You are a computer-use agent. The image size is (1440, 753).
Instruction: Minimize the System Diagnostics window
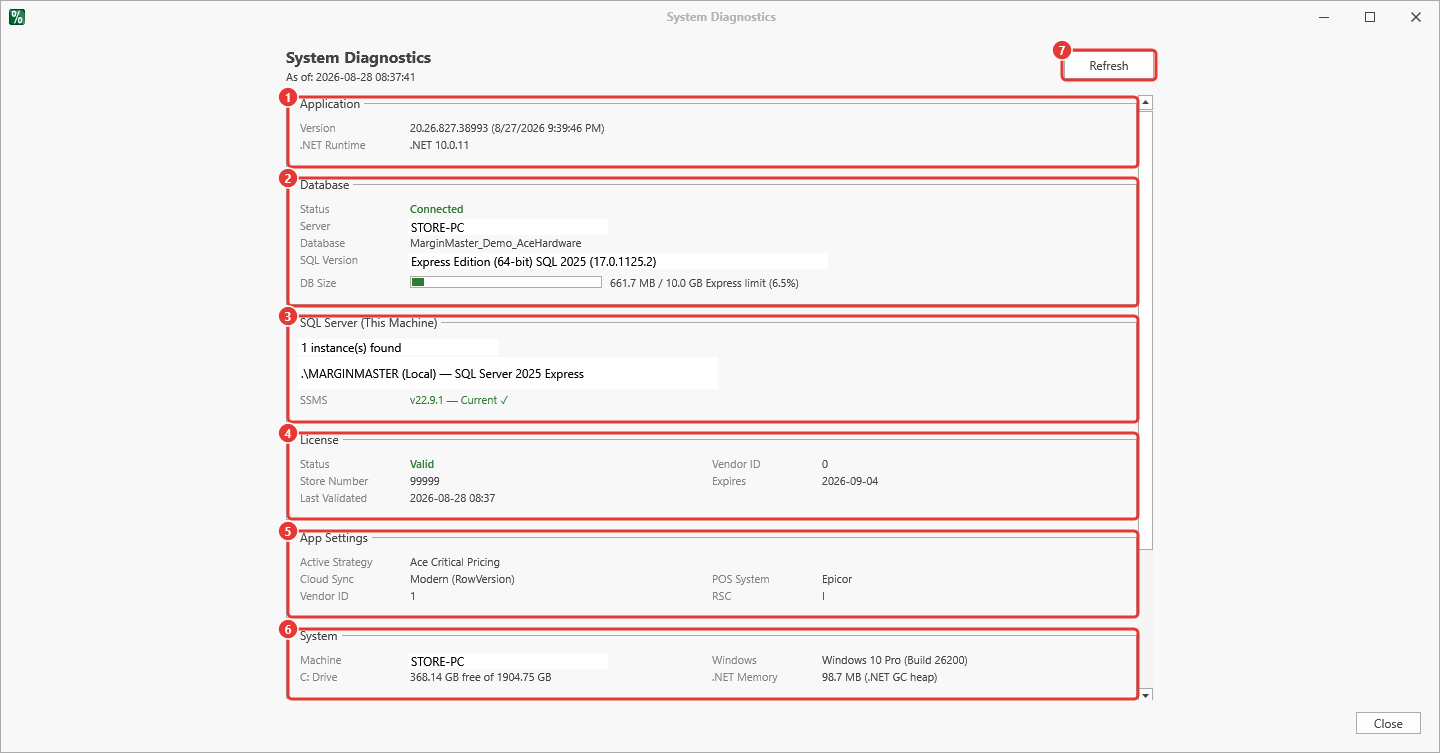[x=1324, y=17]
